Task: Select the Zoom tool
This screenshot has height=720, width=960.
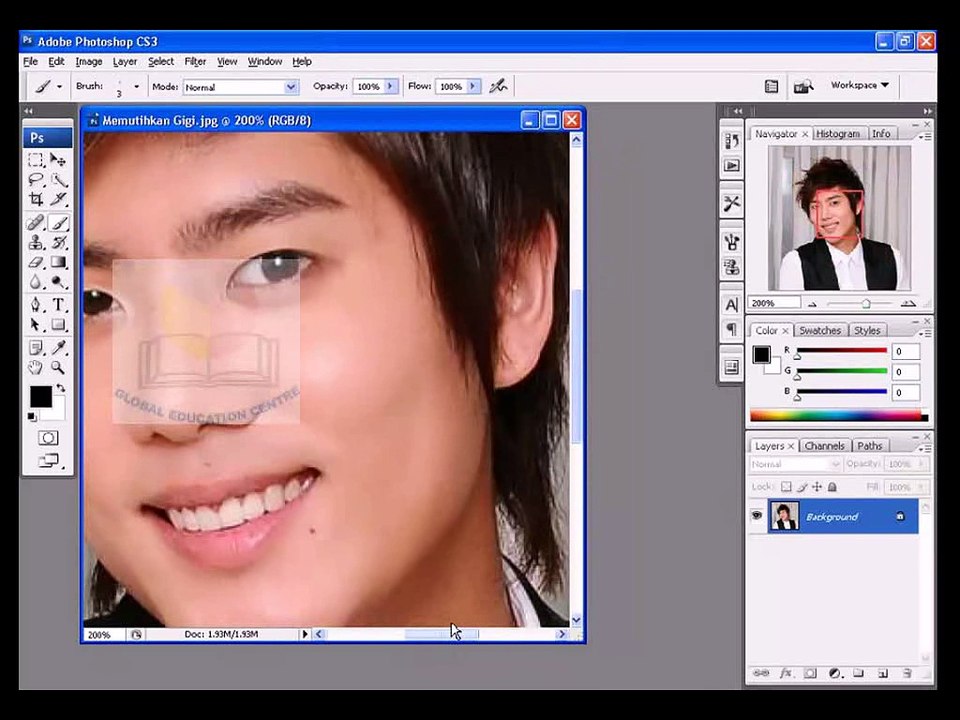Action: (x=58, y=367)
